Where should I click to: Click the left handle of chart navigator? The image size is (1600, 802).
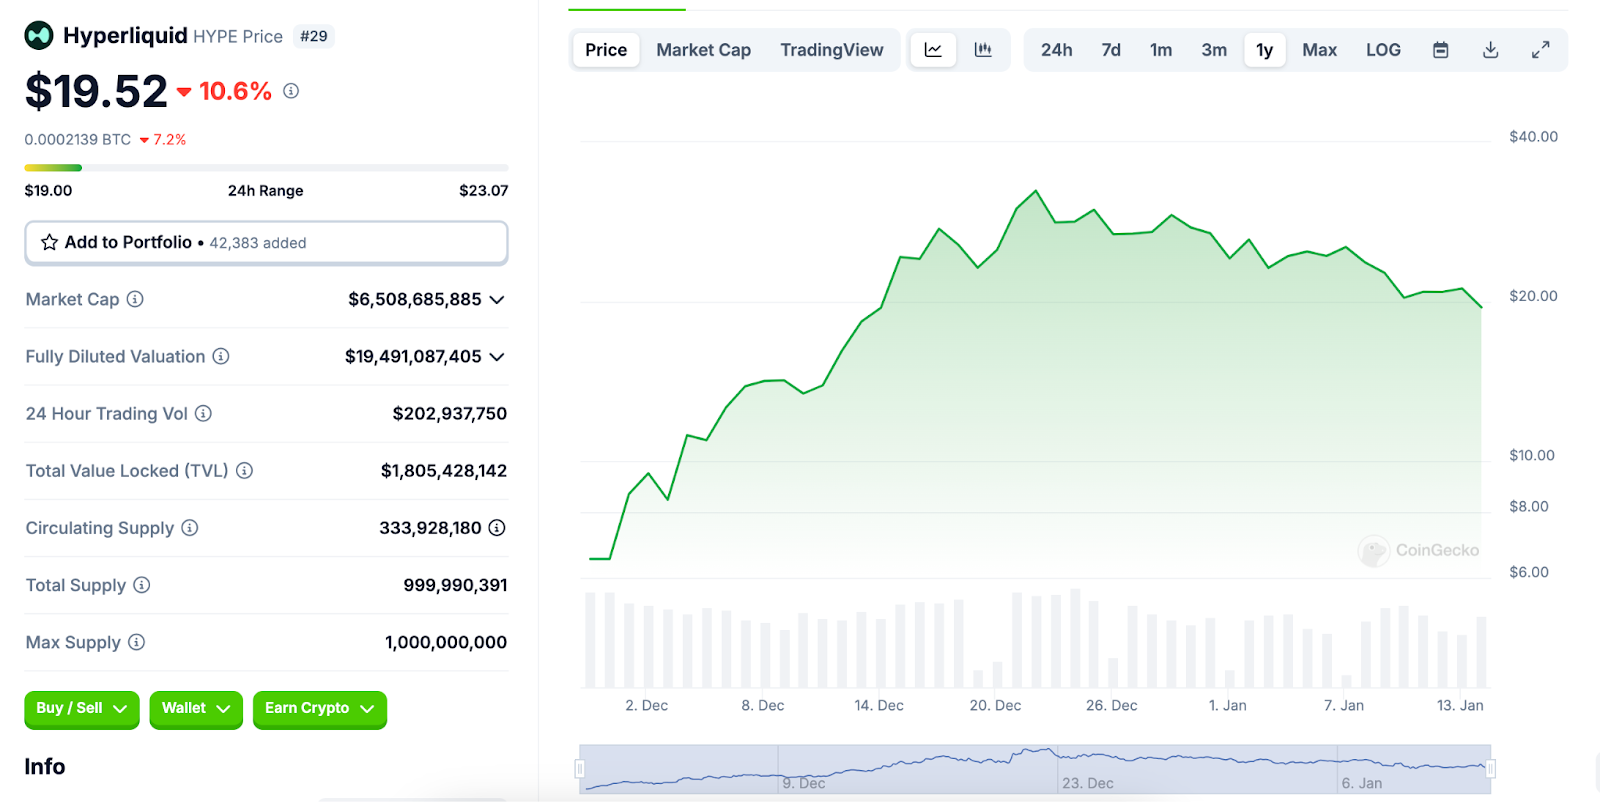(580, 769)
